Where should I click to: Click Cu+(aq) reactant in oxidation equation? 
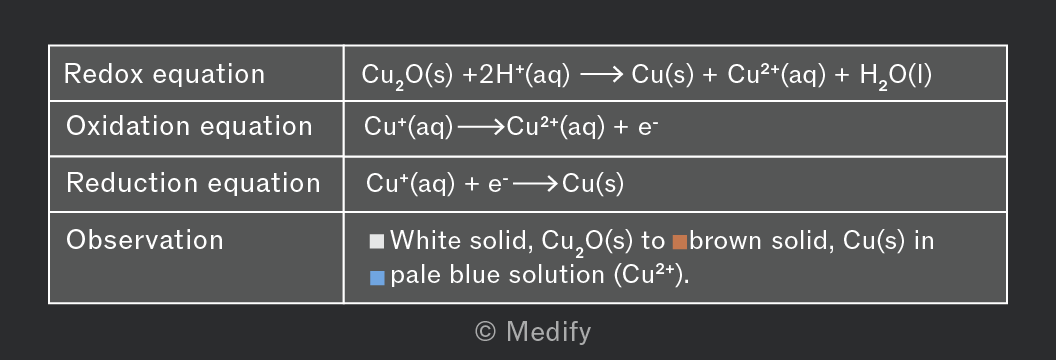coord(409,127)
